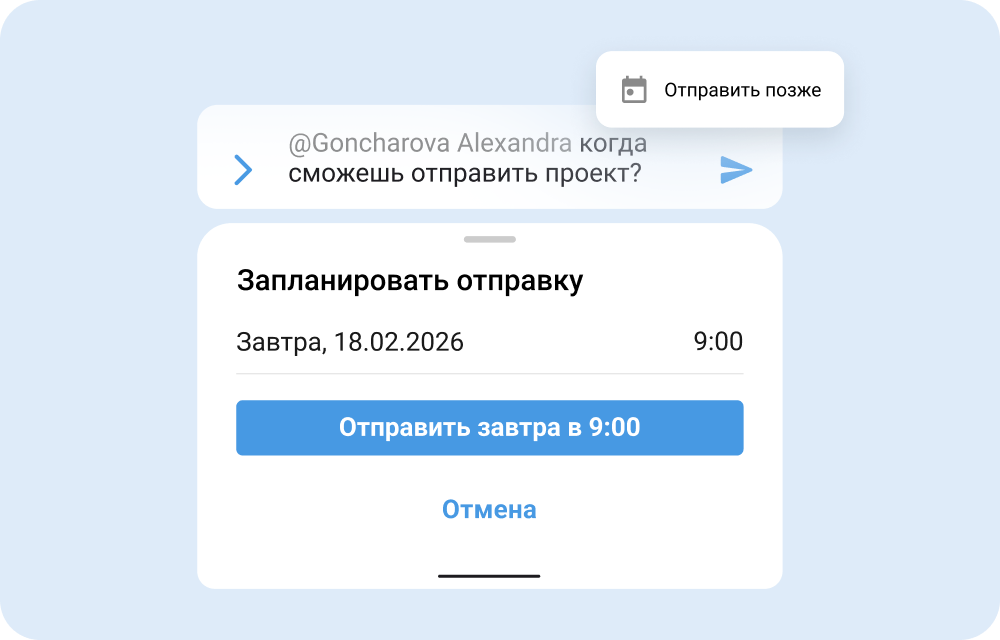Tap the blue chevron arrow in the message bar
This screenshot has height=640, width=1000.
tap(241, 170)
